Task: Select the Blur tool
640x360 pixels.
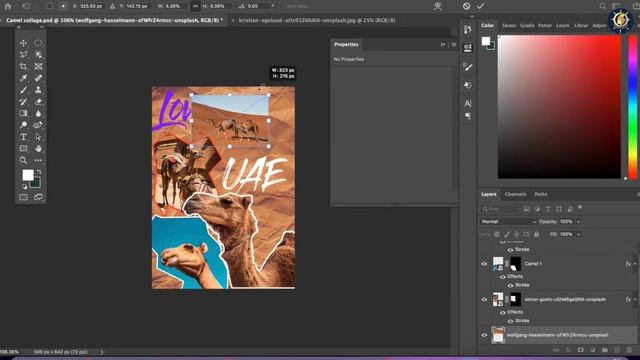Action: coord(38,113)
